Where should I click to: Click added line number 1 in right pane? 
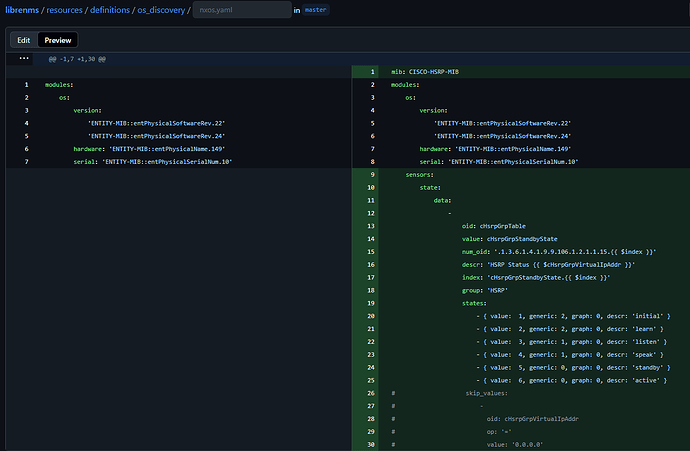coord(372,72)
